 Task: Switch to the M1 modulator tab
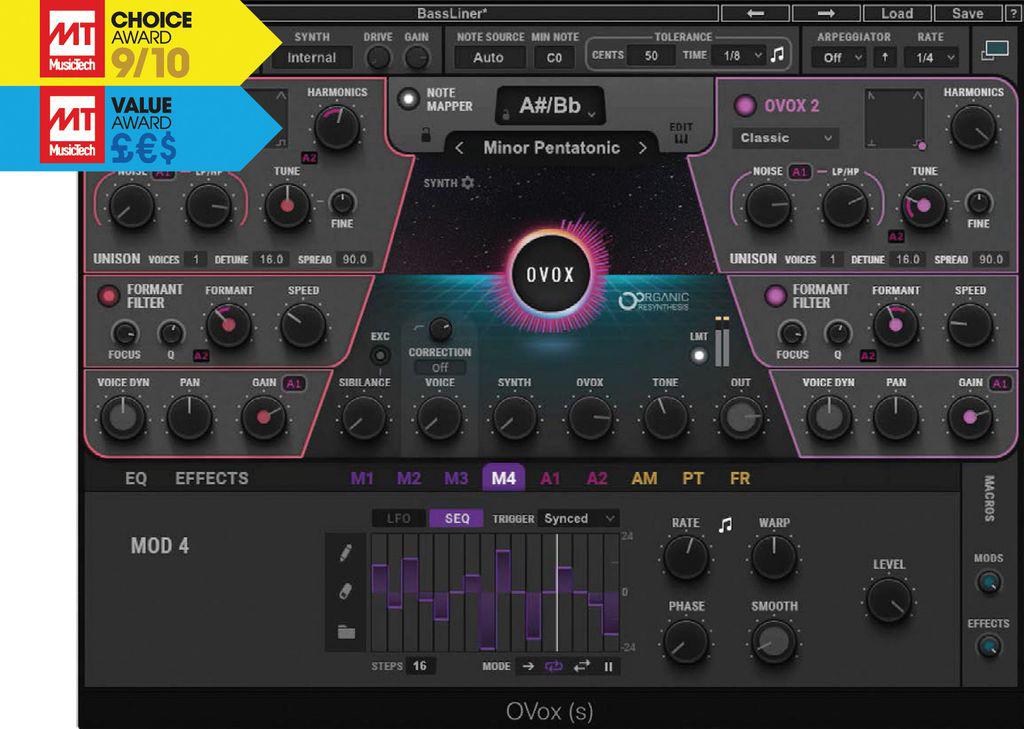(362, 479)
